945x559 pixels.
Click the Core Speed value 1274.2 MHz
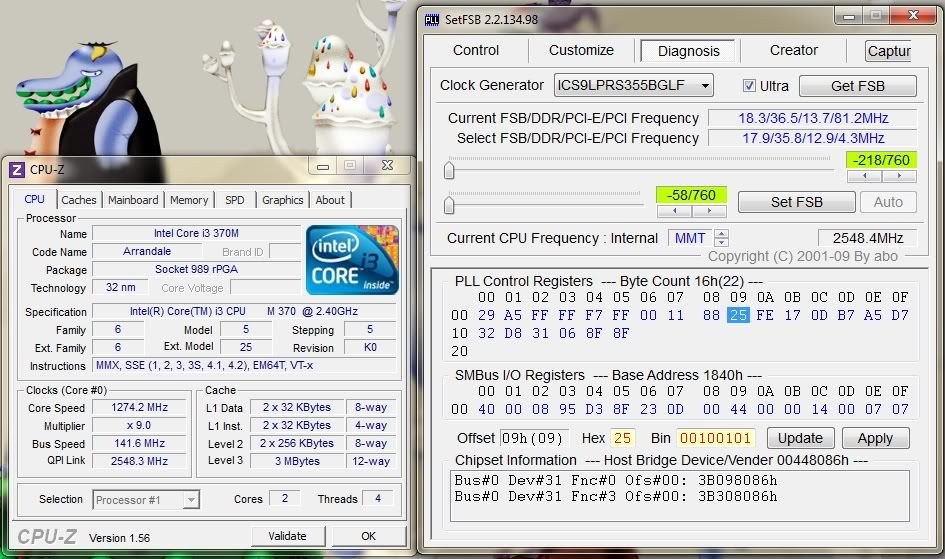click(x=139, y=407)
